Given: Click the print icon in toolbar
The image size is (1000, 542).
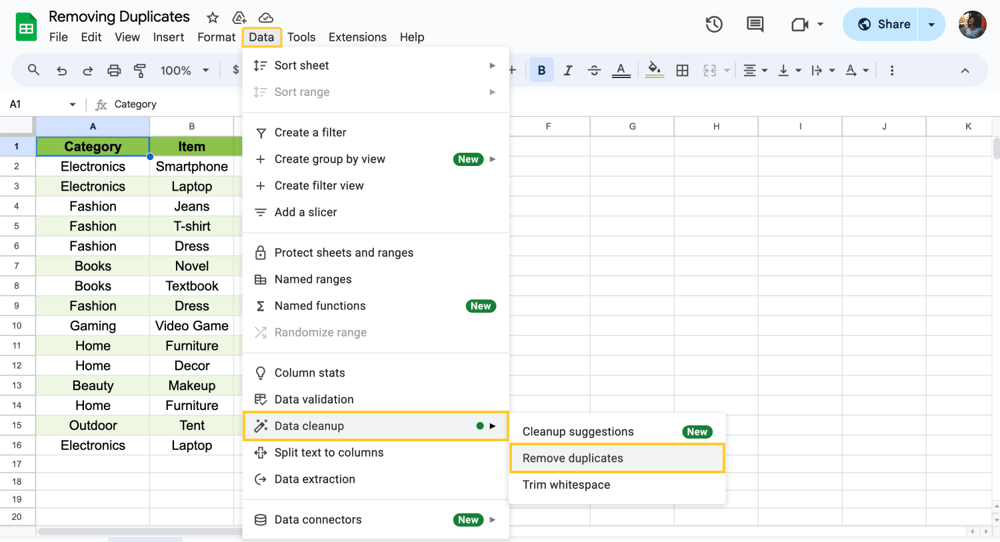Looking at the screenshot, I should [114, 71].
